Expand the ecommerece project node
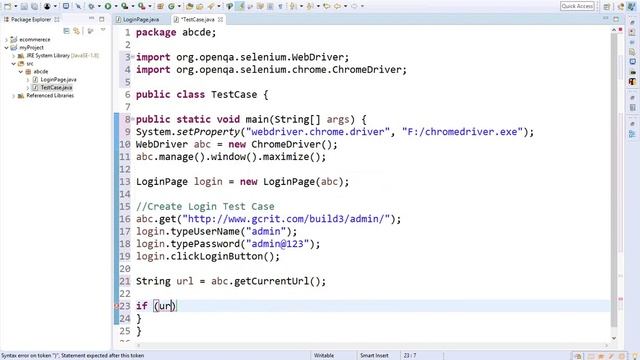Image resolution: width=640 pixels, height=360 pixels. pyautogui.click(x=6, y=40)
